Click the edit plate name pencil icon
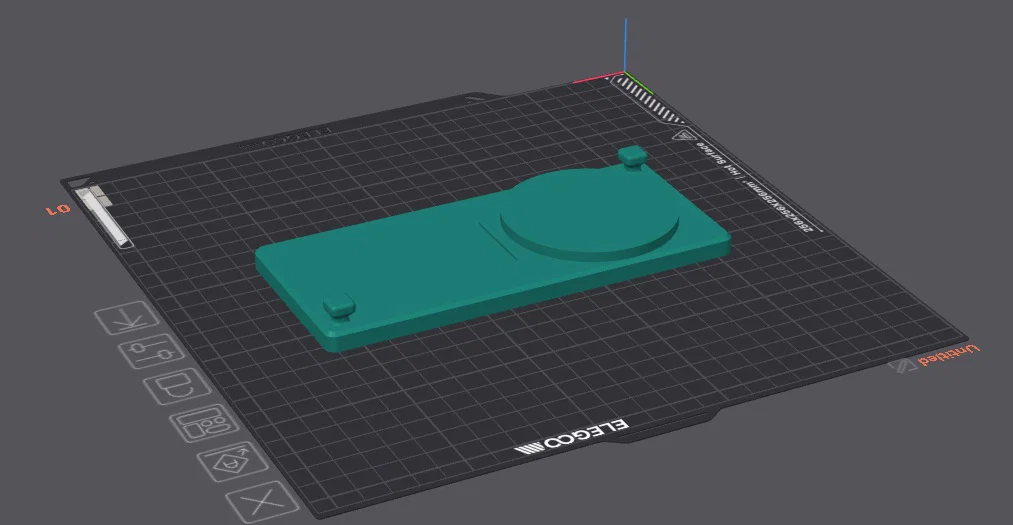Viewport: 1013px width, 525px height. pos(902,366)
